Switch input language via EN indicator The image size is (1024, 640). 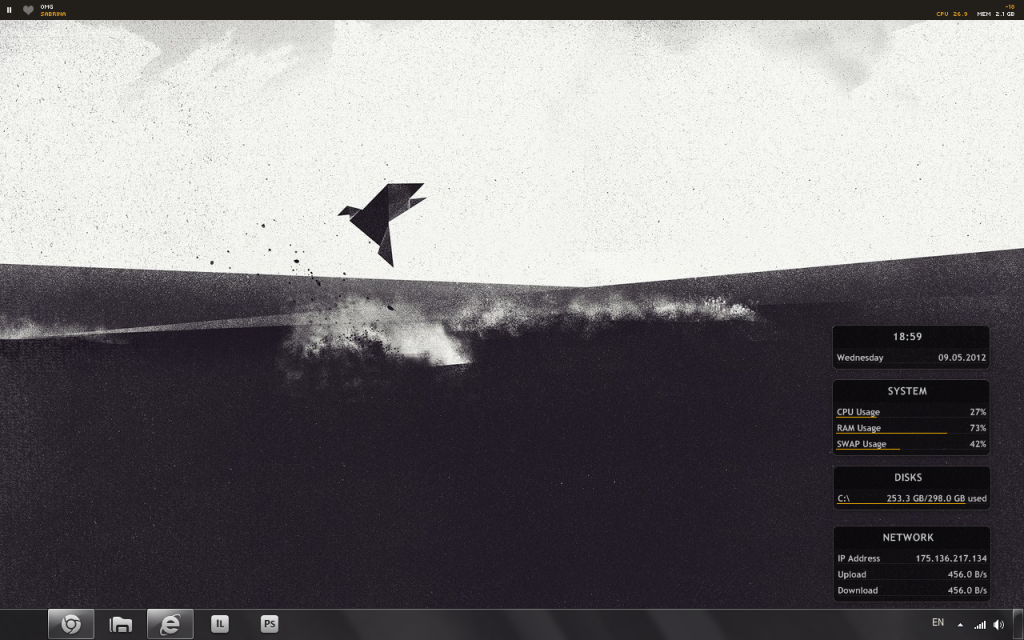point(938,622)
